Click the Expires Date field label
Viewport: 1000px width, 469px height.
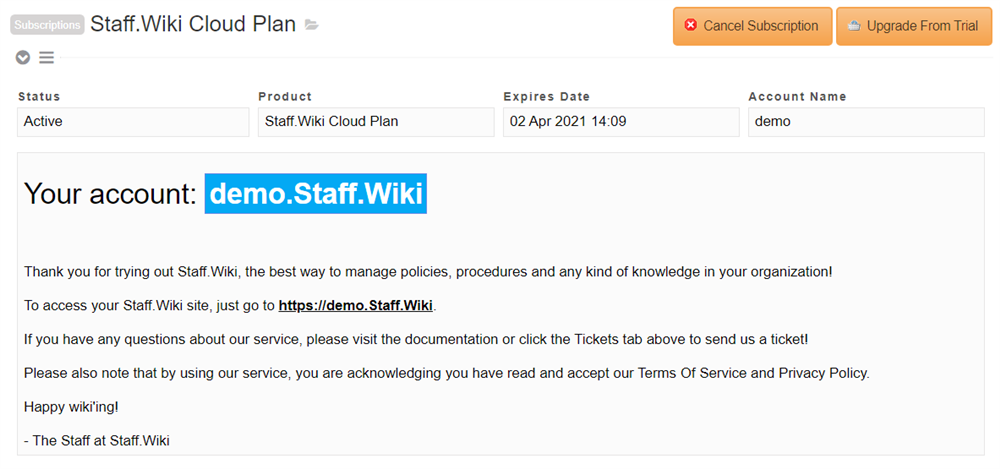pyautogui.click(x=547, y=97)
